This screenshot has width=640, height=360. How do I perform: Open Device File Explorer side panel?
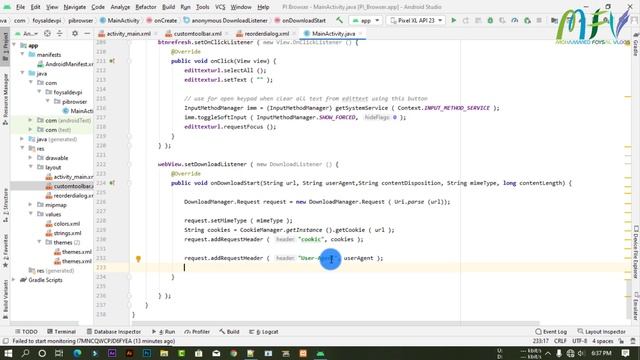636,251
